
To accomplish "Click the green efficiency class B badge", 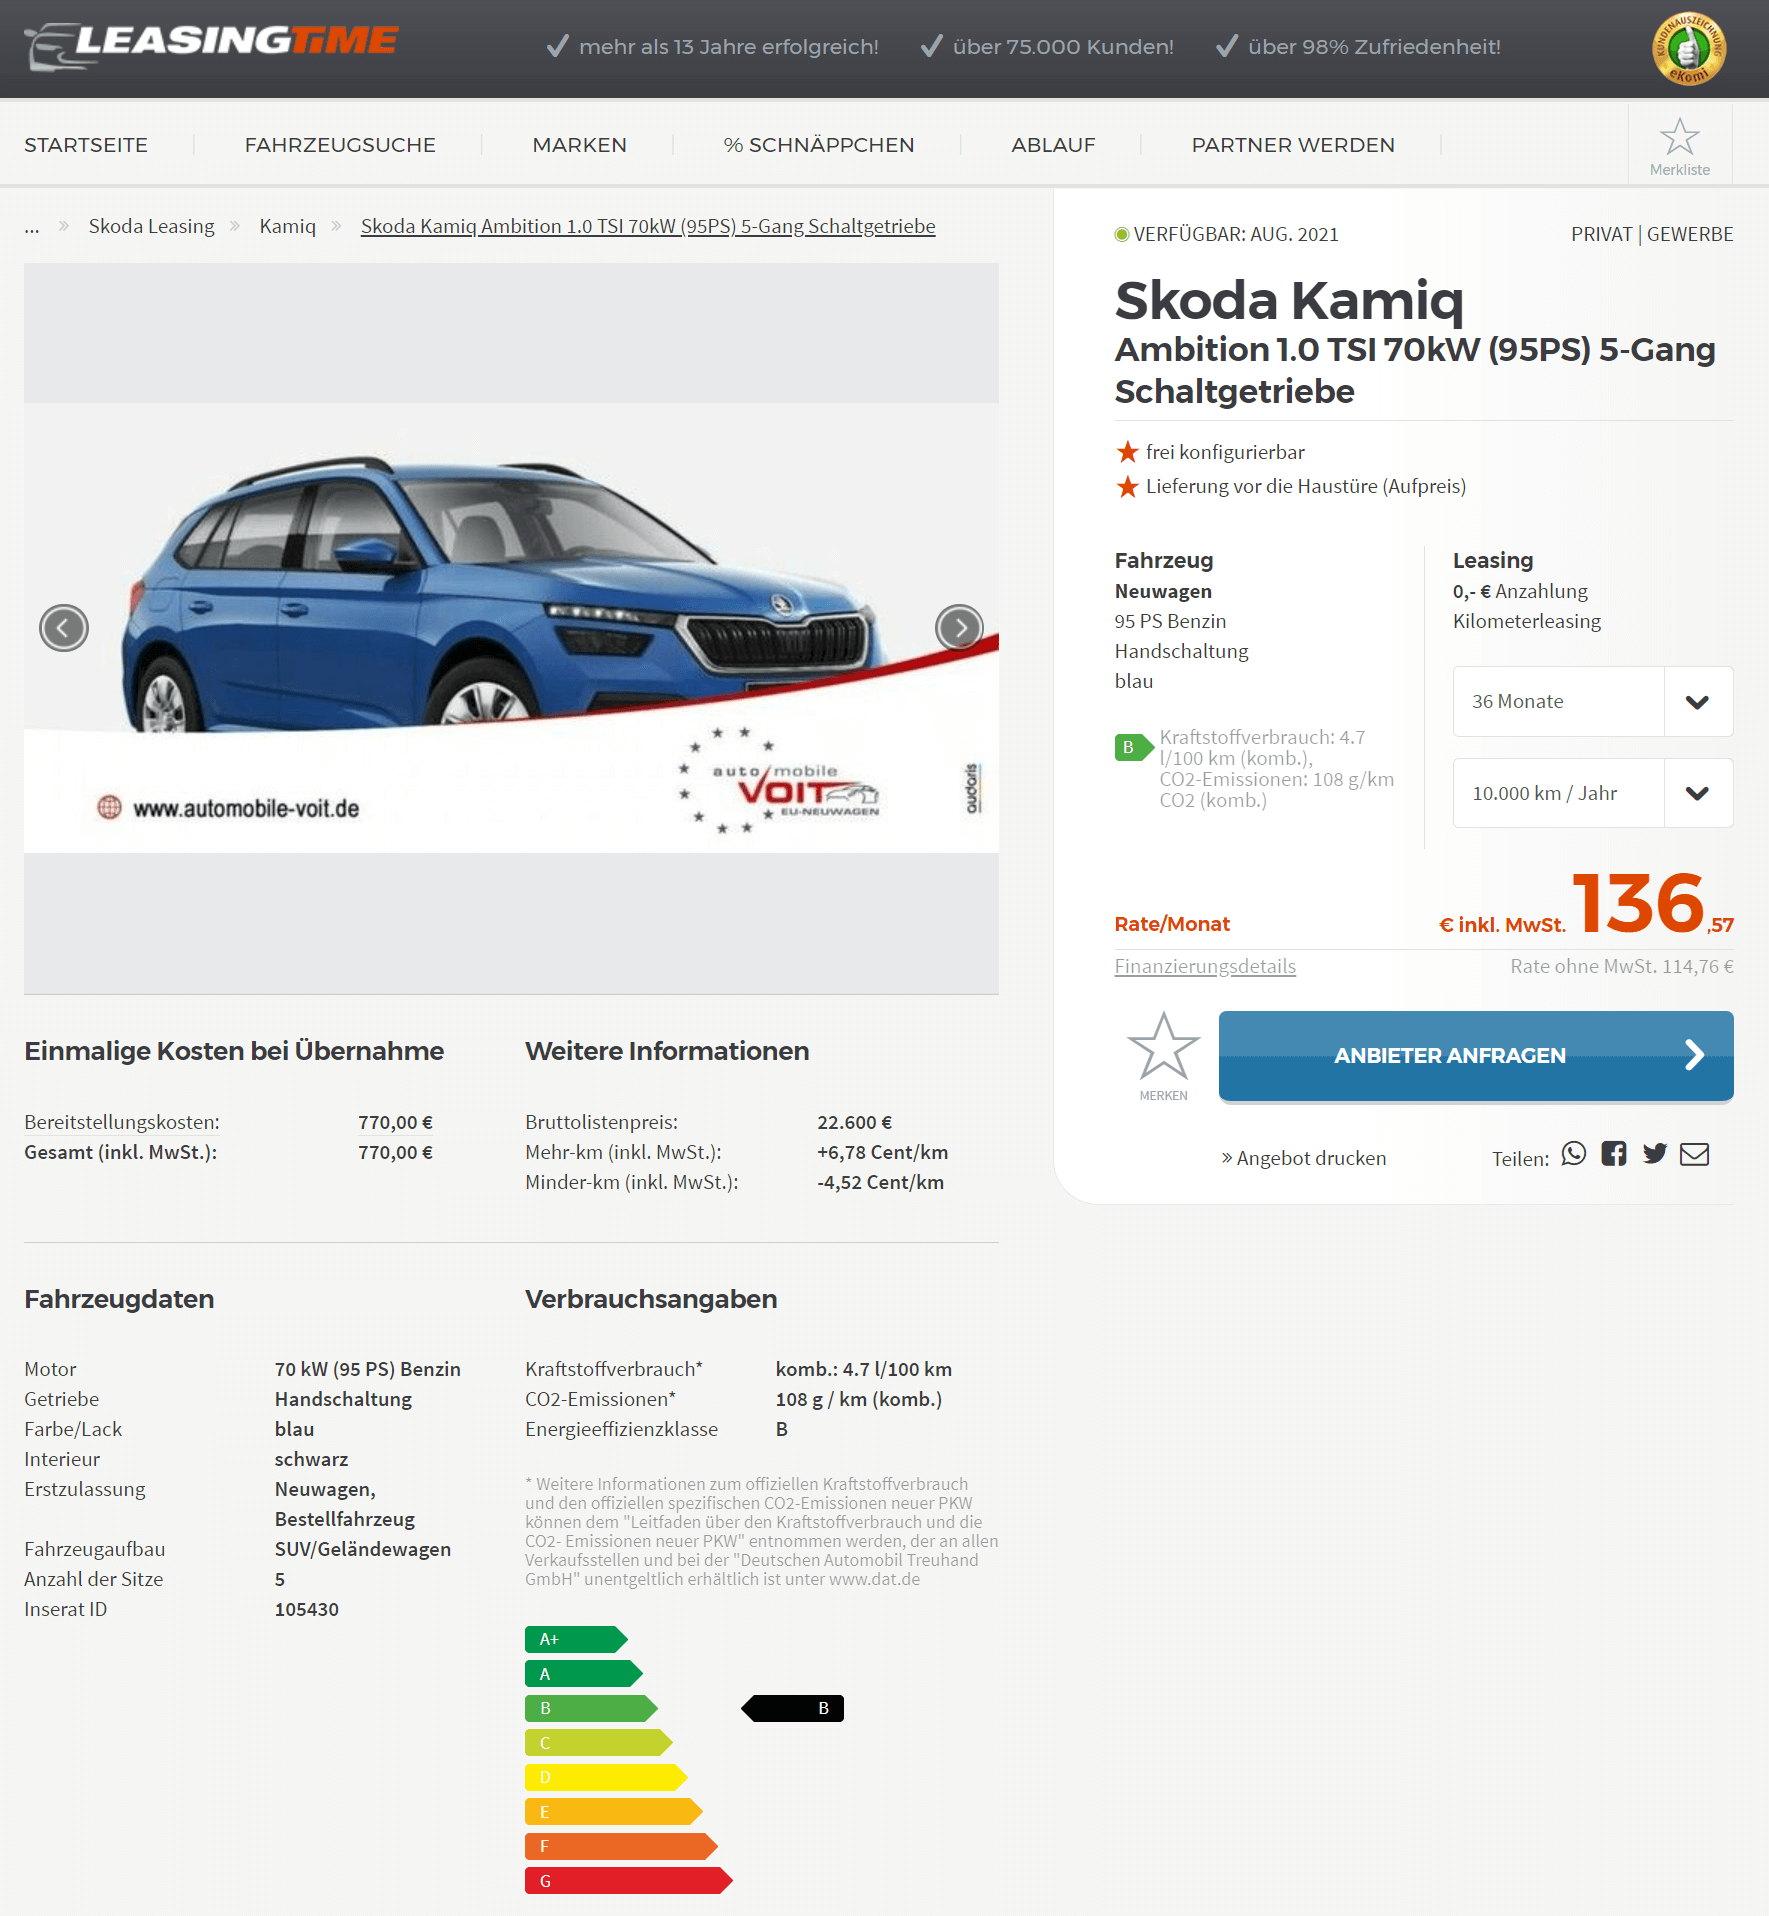I will point(1134,747).
